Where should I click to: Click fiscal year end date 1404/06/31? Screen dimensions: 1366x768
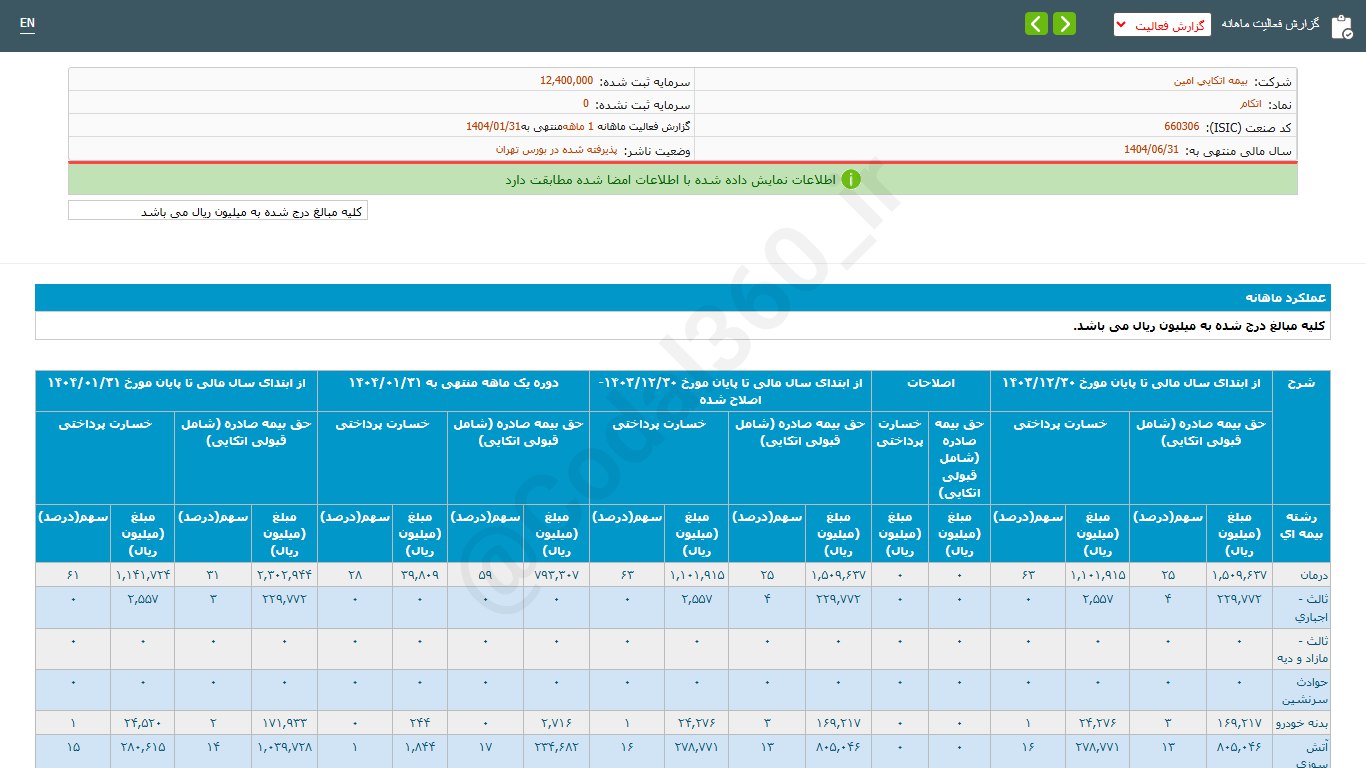pos(1151,150)
